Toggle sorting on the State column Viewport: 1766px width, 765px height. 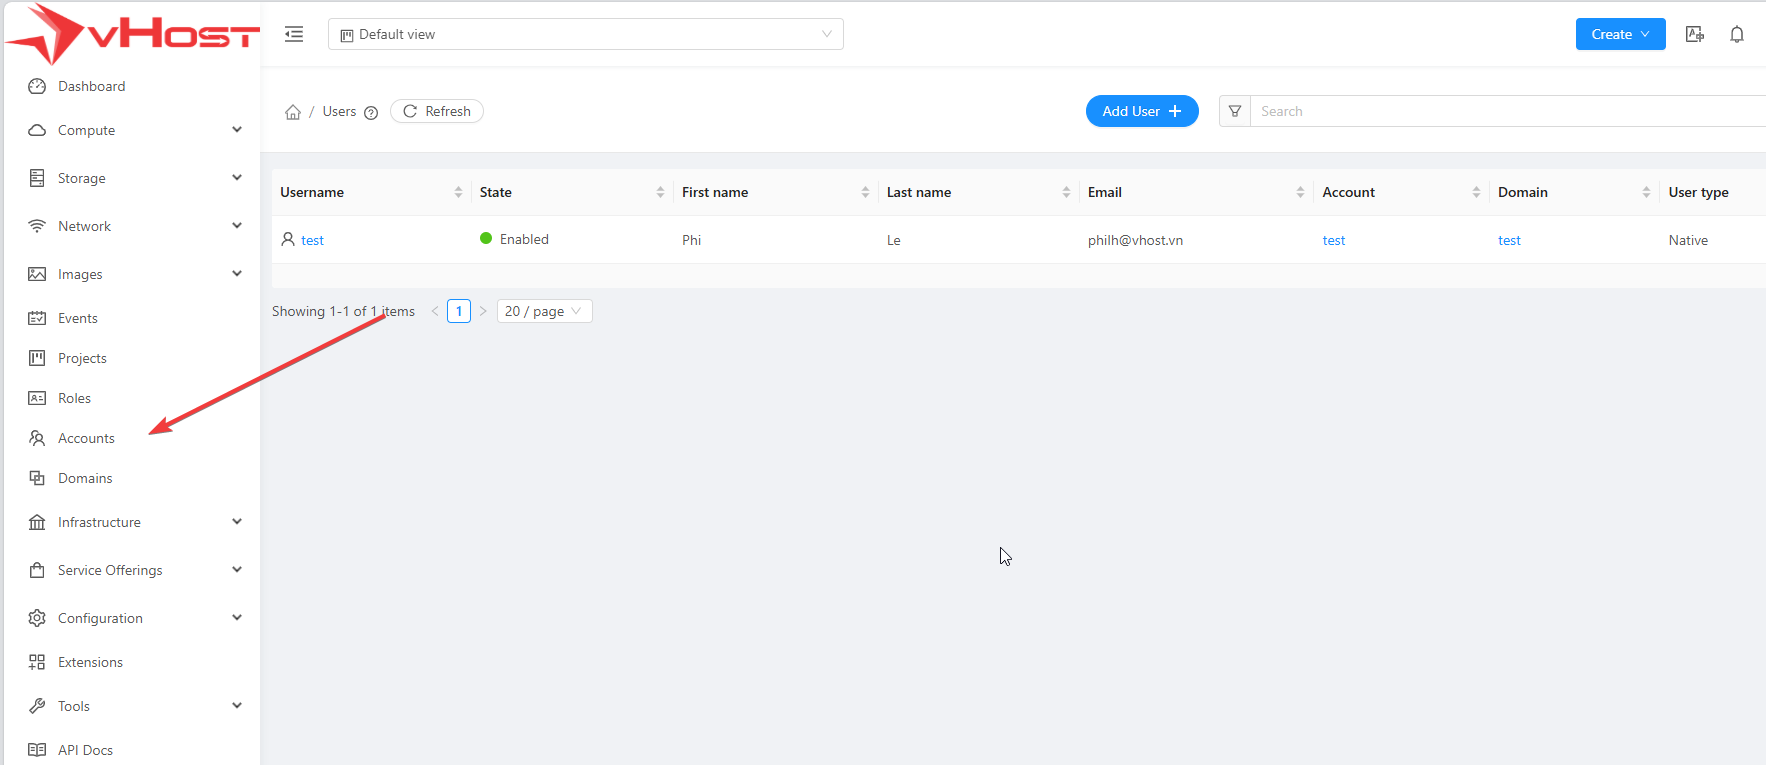(660, 192)
